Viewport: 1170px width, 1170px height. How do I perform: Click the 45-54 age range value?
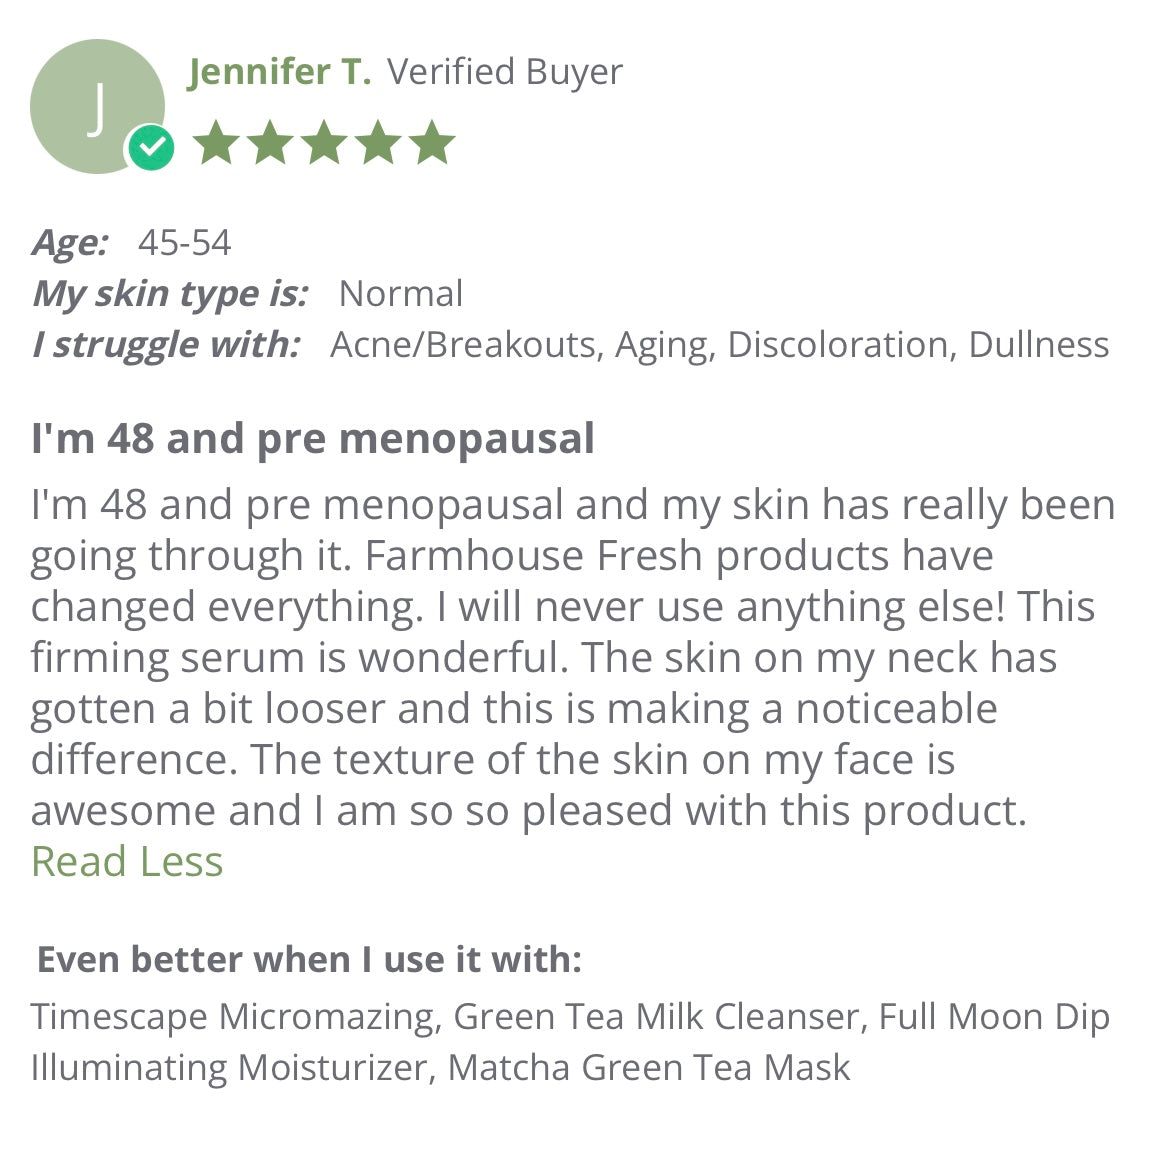tap(185, 243)
